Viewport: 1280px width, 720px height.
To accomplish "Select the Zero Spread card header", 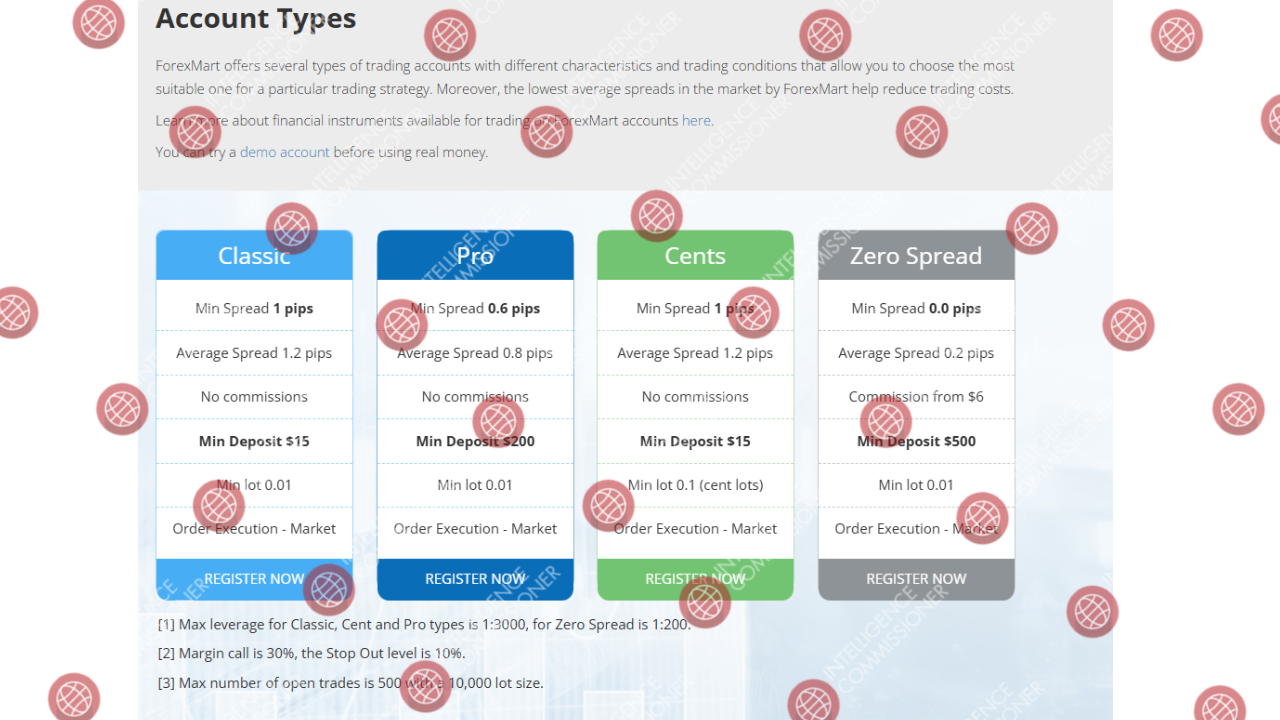I will [x=916, y=255].
